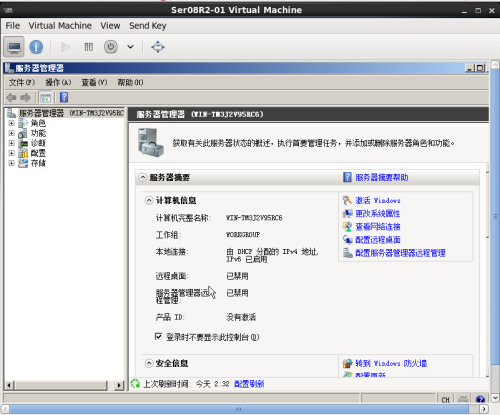
Task: Click the 激活 Windows link
Action: (378, 201)
